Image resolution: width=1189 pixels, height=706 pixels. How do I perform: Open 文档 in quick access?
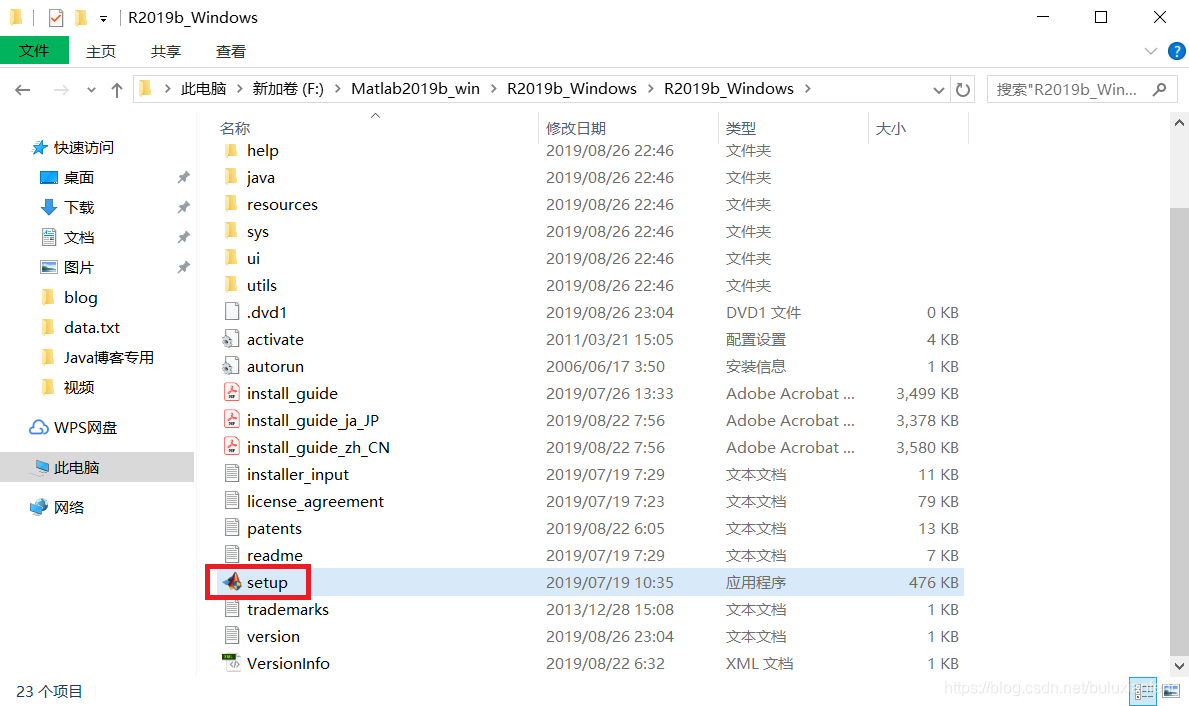[x=67, y=237]
